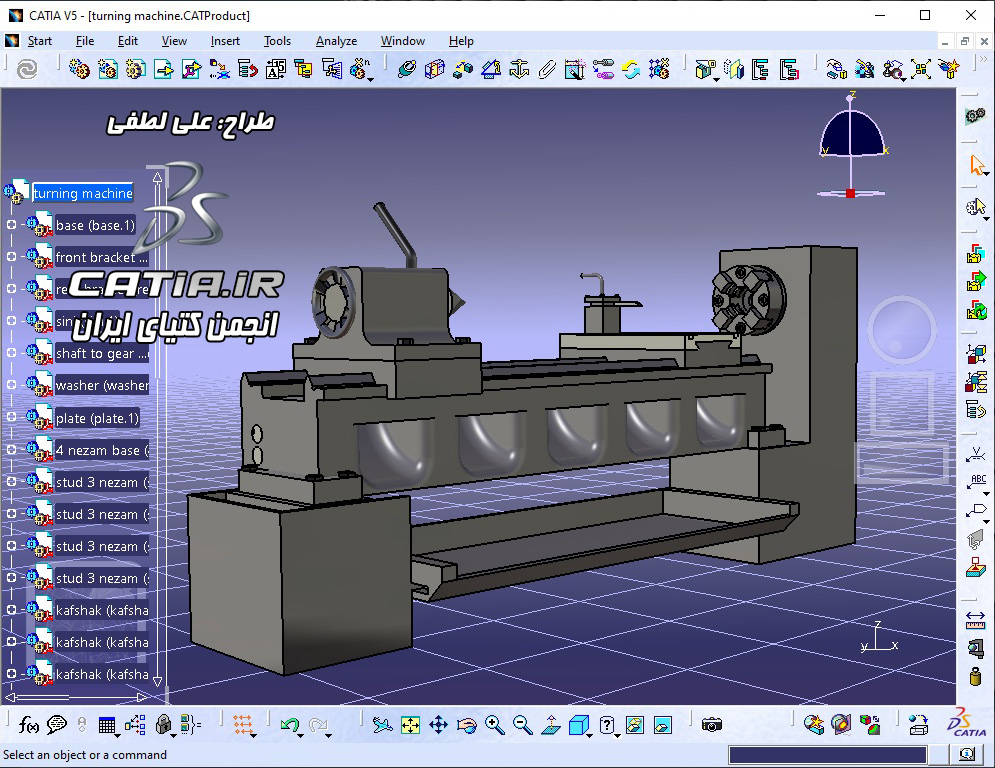Toggle Stop Manipulate on Clash icon
Screen dimensions: 995x768
pos(949,69)
